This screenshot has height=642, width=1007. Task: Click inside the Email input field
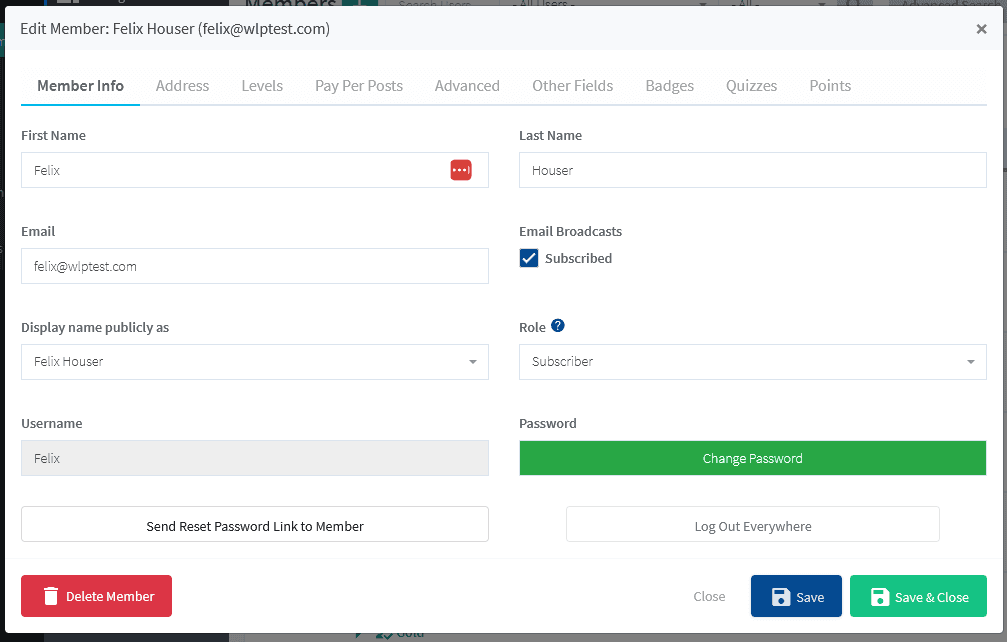pos(254,265)
